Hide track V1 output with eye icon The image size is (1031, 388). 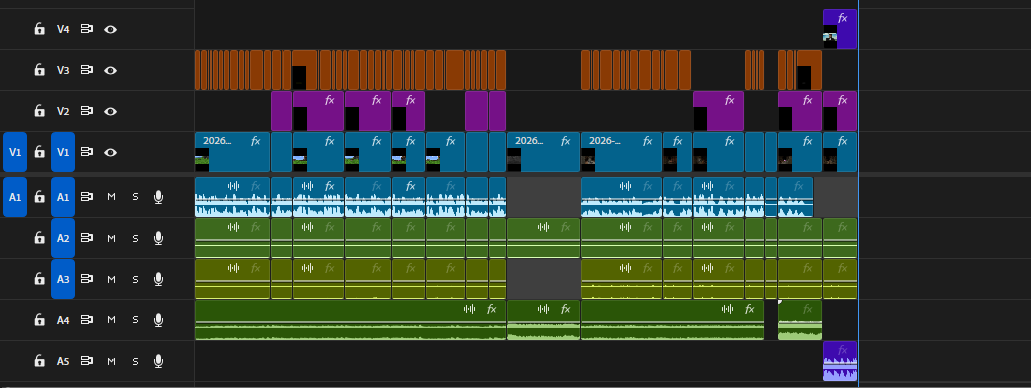tap(110, 152)
